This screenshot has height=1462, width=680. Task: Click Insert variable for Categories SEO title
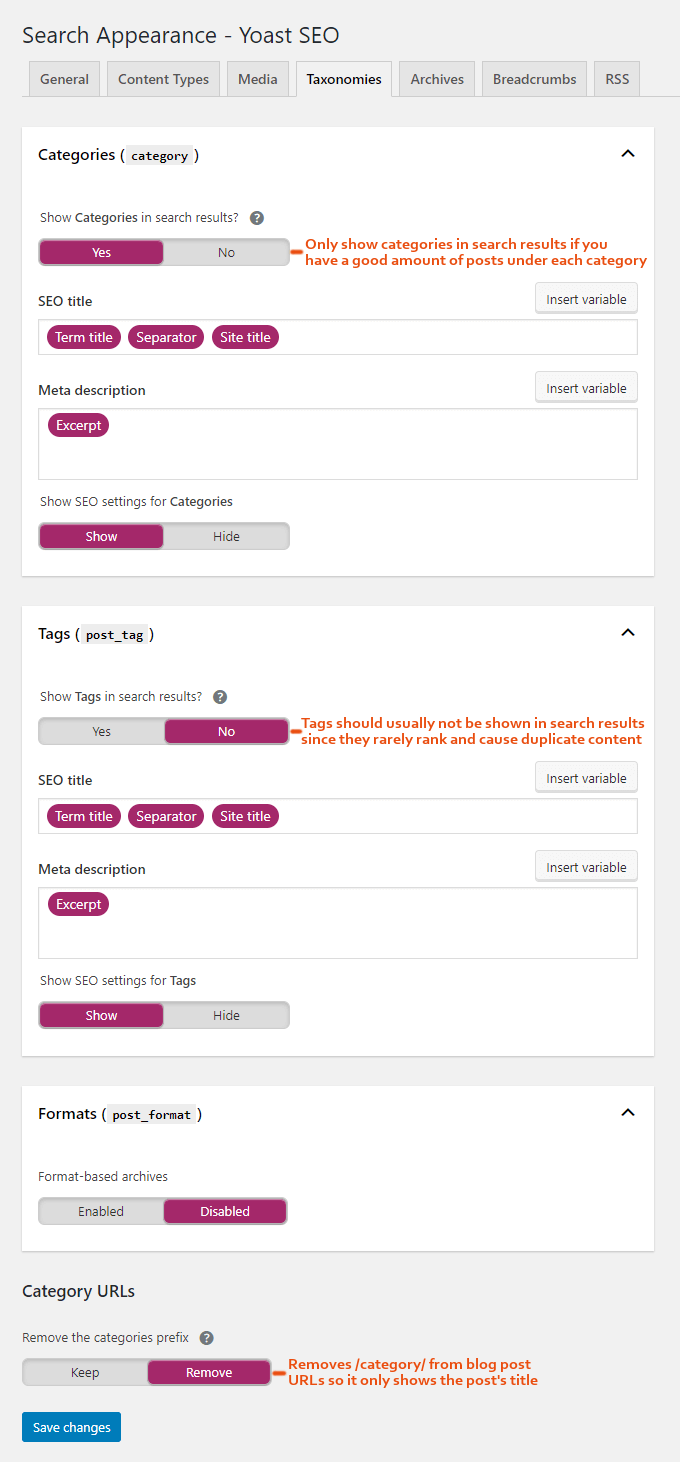586,297
